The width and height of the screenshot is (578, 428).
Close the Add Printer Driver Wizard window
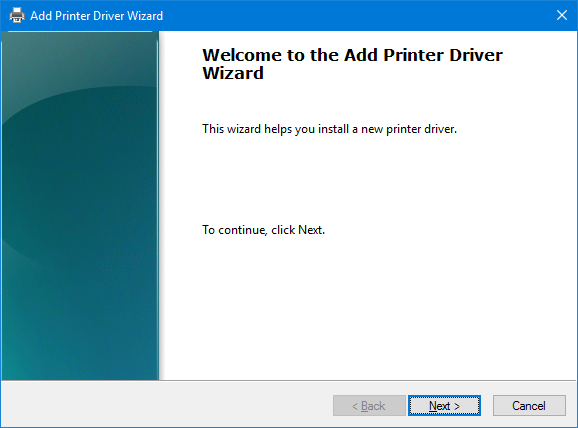(561, 15)
